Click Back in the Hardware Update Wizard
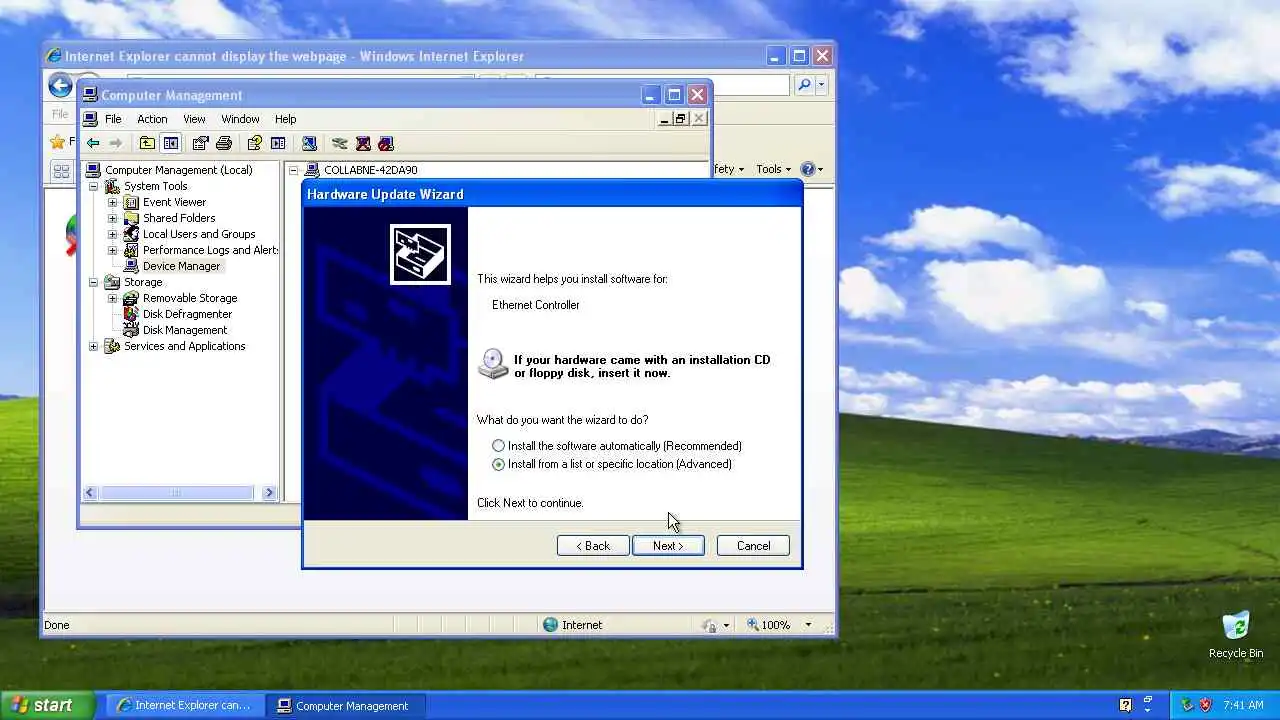This screenshot has width=1280, height=720. coord(593,546)
